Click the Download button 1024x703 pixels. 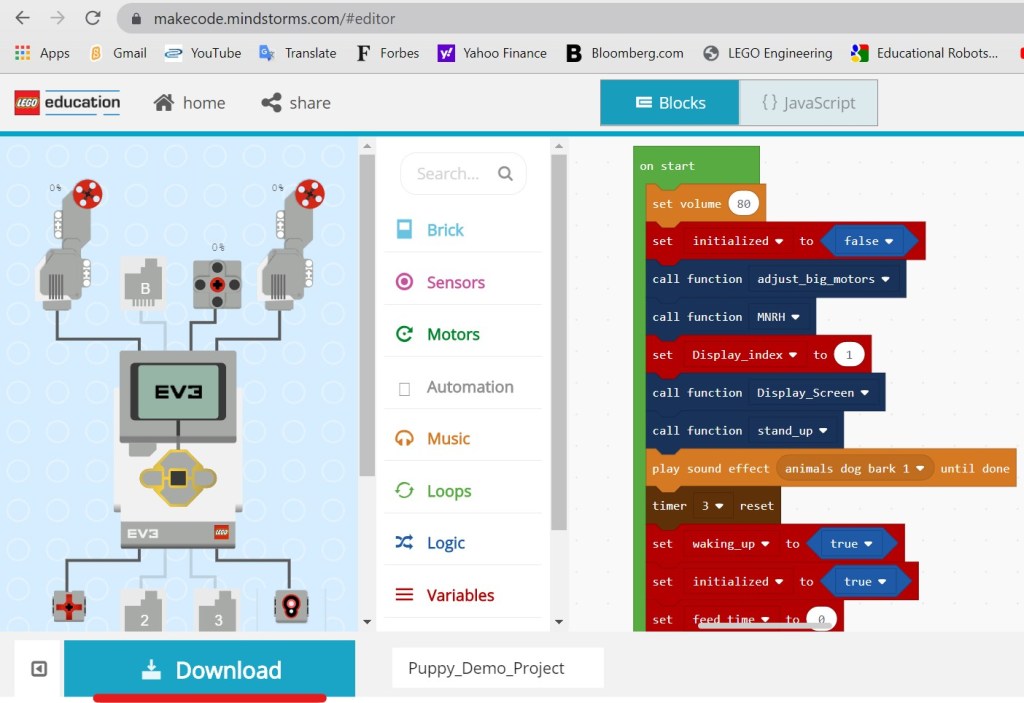[x=210, y=669]
